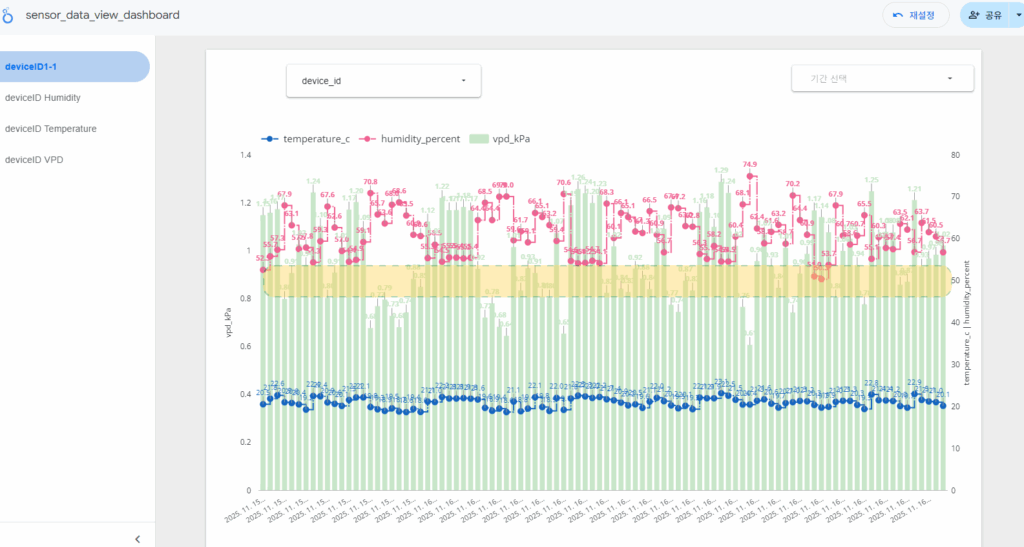Open the deviceID VPD page
Screen dimensions: 1024x547
34,159
